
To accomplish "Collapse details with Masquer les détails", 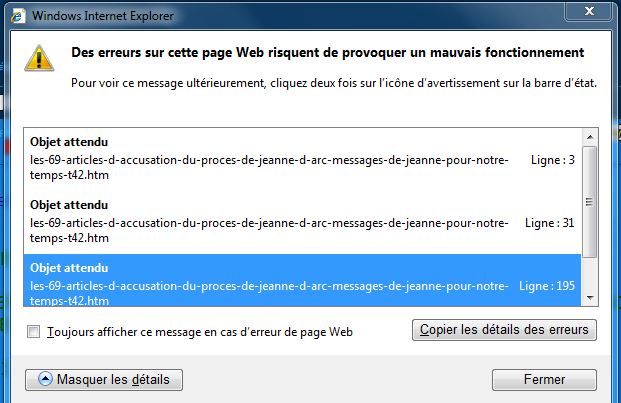I will 104,380.
